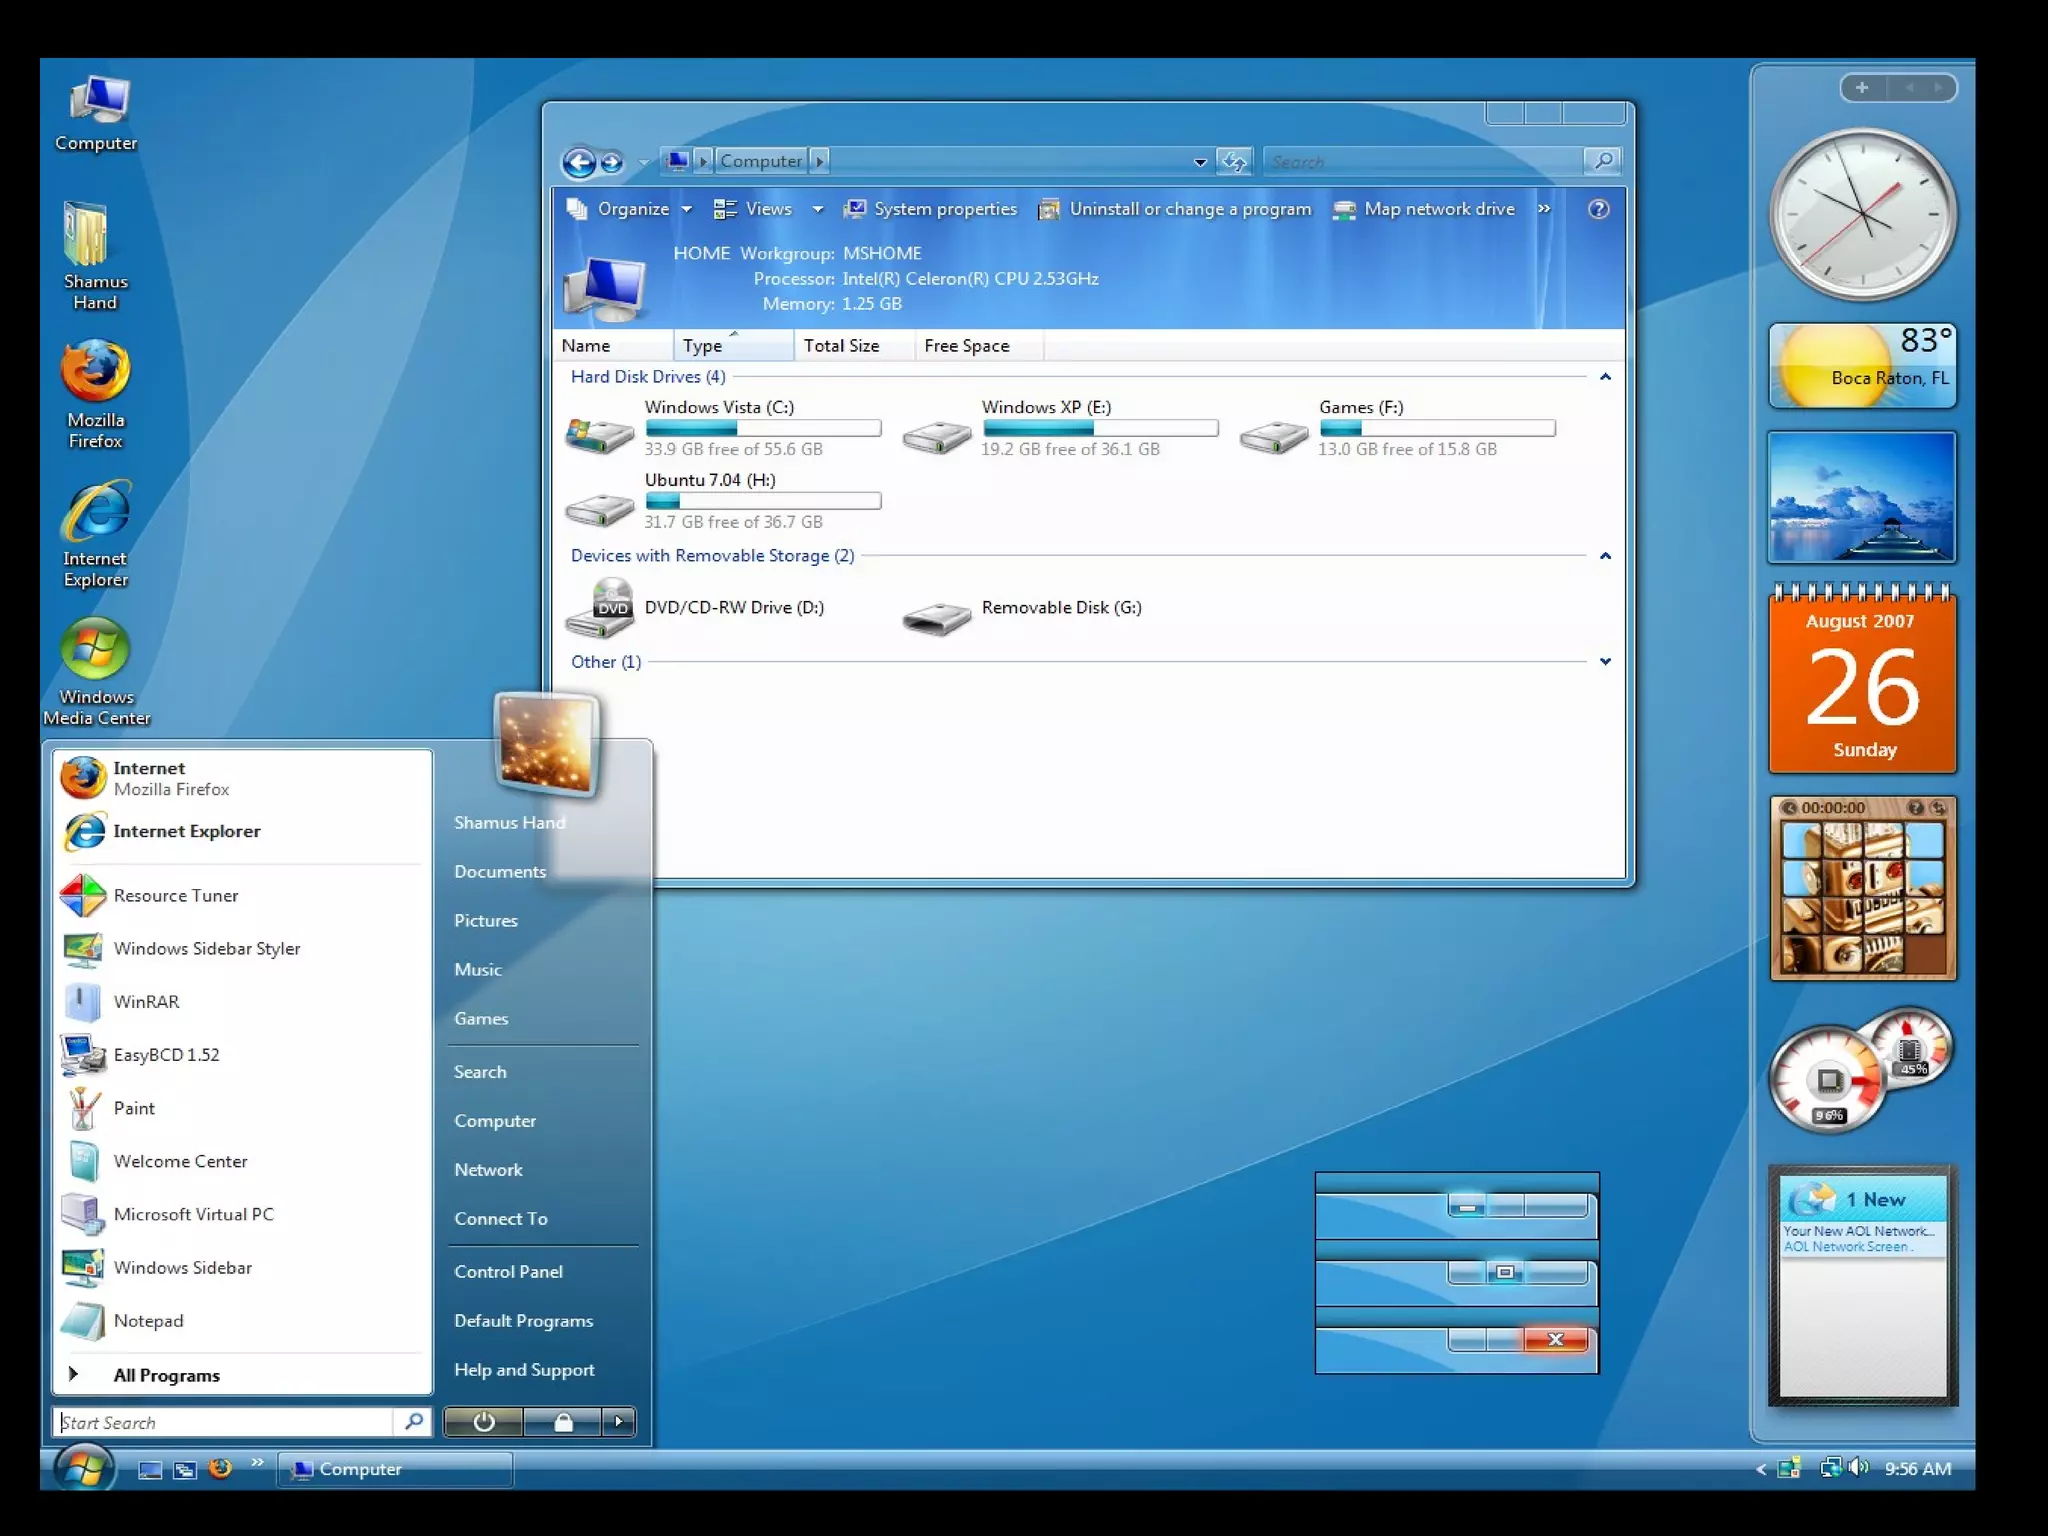This screenshot has width=2048, height=1536.
Task: Collapse the Hard Disk Drives group
Action: pyautogui.click(x=1605, y=377)
